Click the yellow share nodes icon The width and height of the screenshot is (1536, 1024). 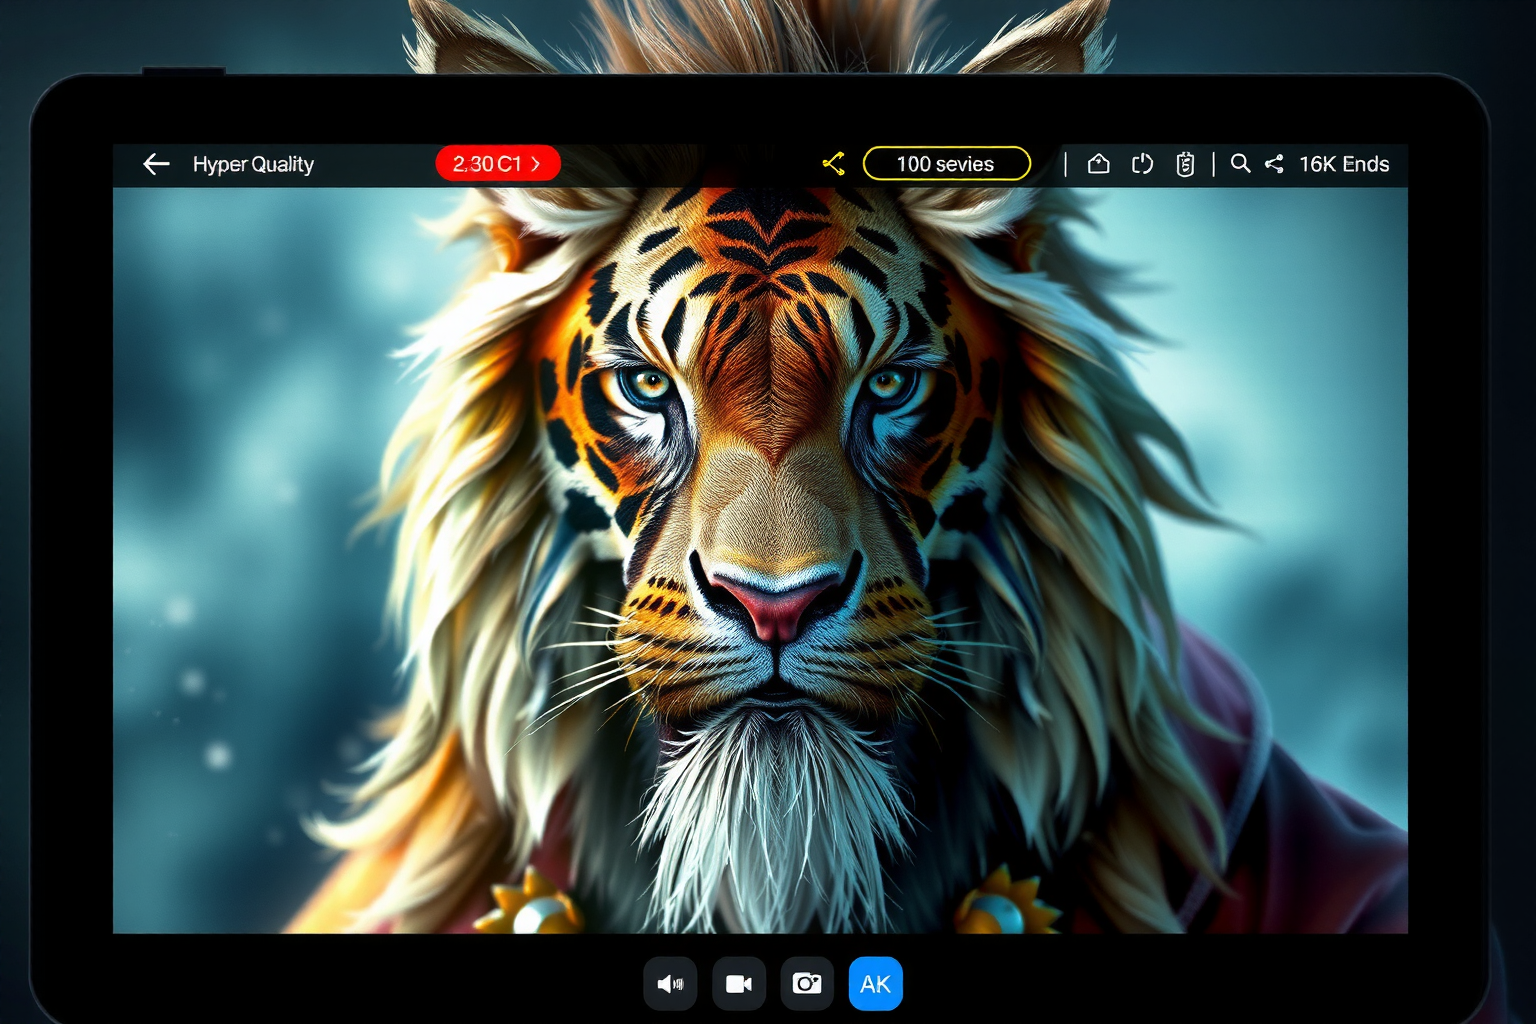833,164
